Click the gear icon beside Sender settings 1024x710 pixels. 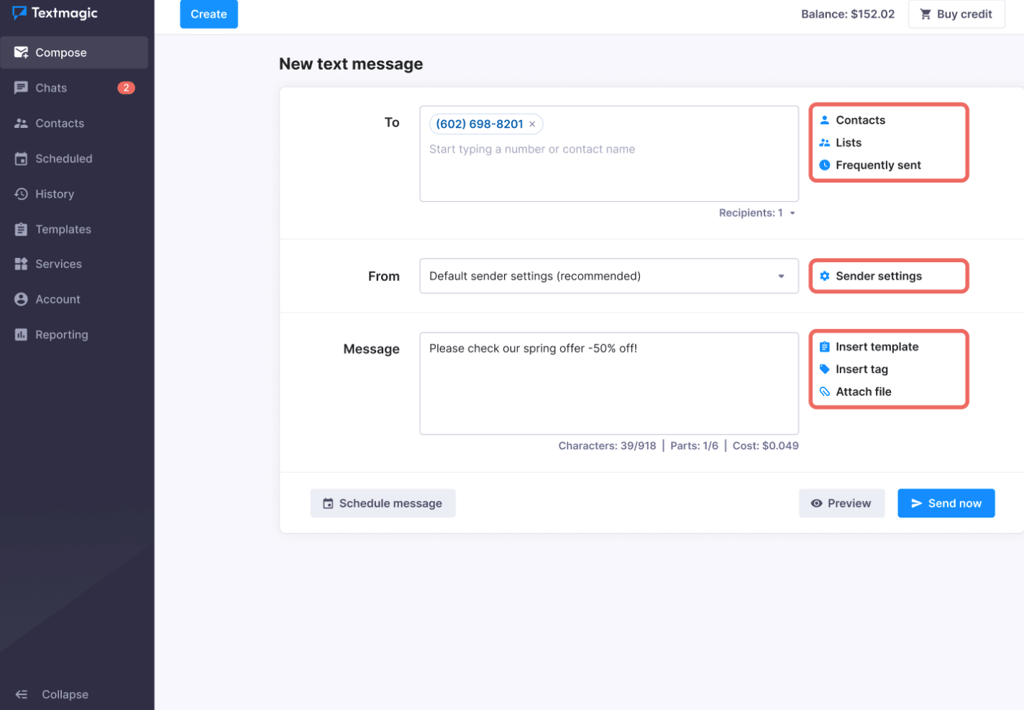[825, 276]
